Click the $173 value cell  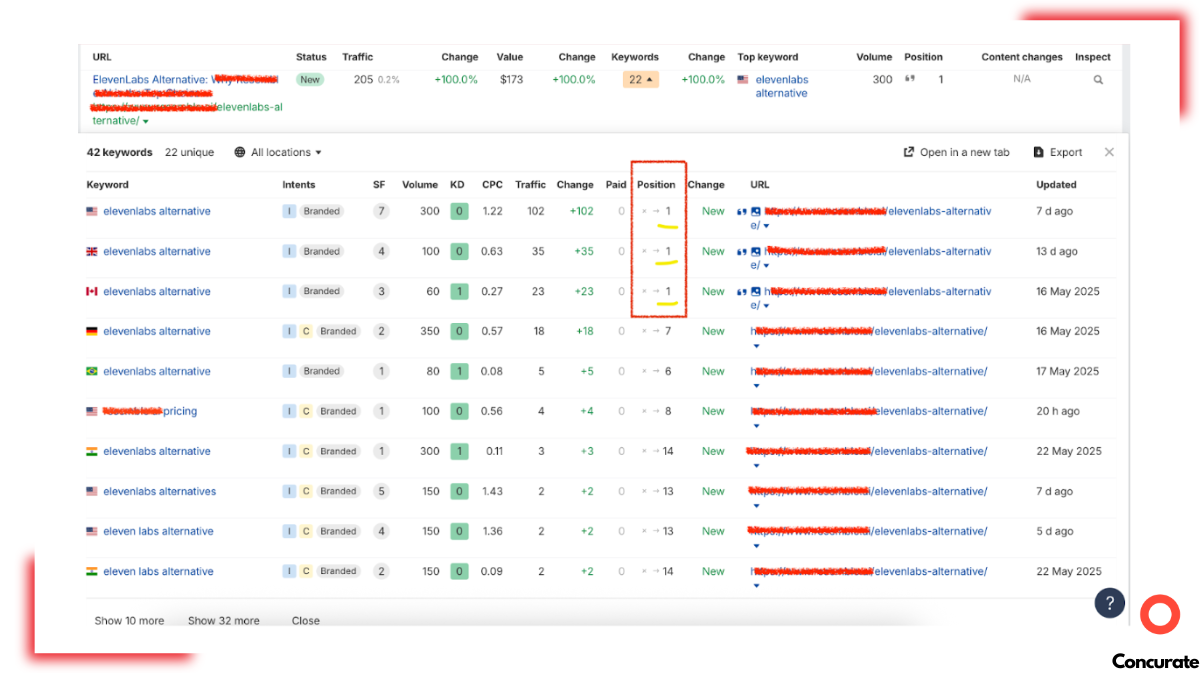(511, 79)
